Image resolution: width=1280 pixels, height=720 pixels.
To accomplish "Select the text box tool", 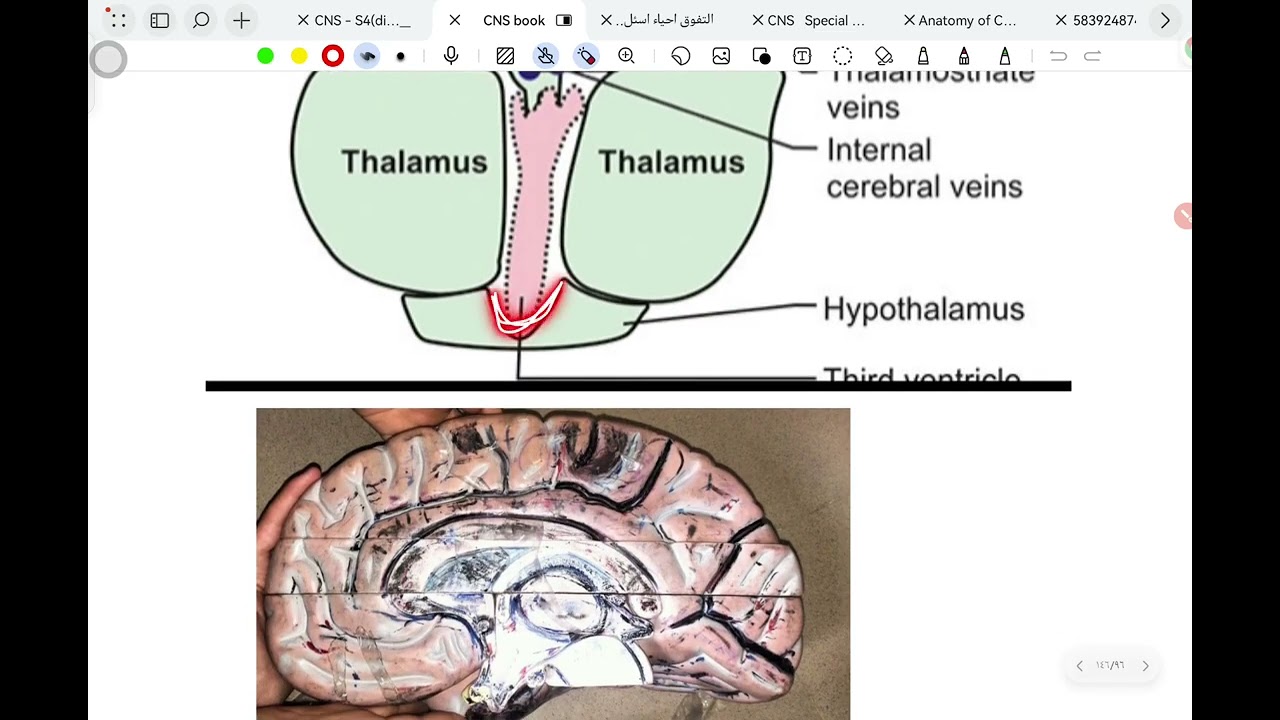I will point(802,56).
